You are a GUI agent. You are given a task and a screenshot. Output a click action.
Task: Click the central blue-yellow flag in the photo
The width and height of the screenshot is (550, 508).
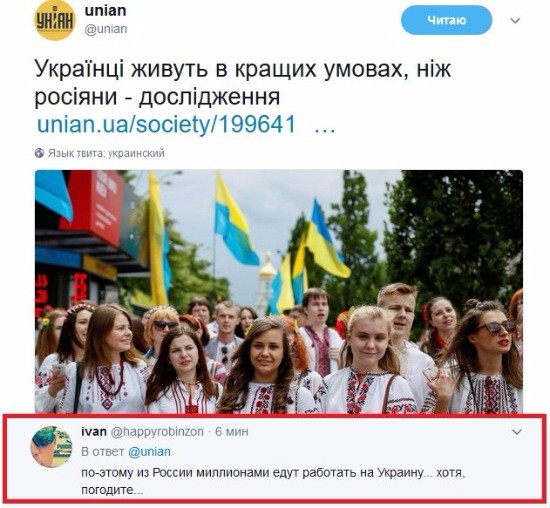click(235, 221)
